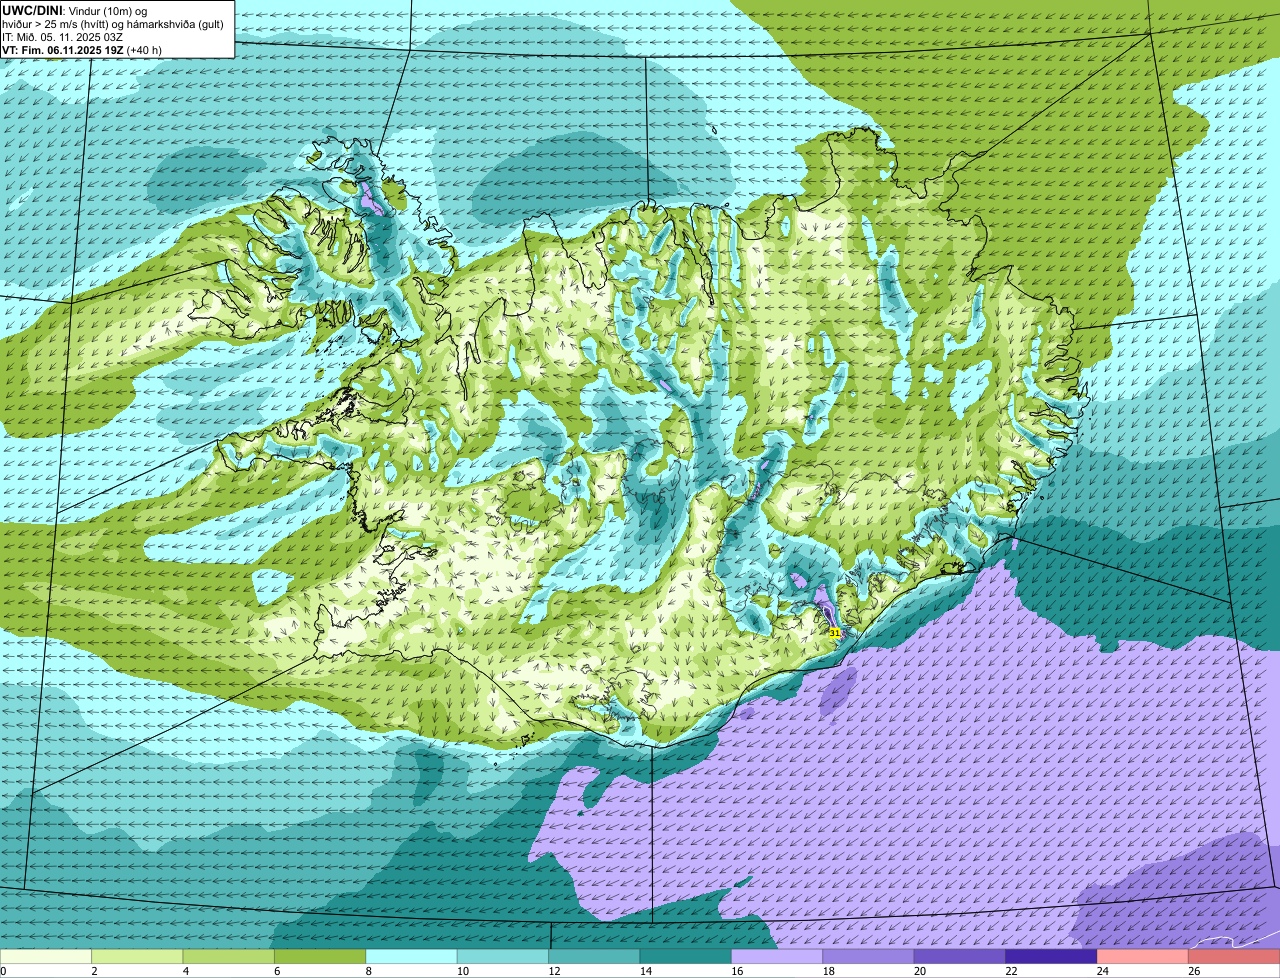Click the 14–16 m/s dark teal swatch
1280x978 pixels.
686,956
